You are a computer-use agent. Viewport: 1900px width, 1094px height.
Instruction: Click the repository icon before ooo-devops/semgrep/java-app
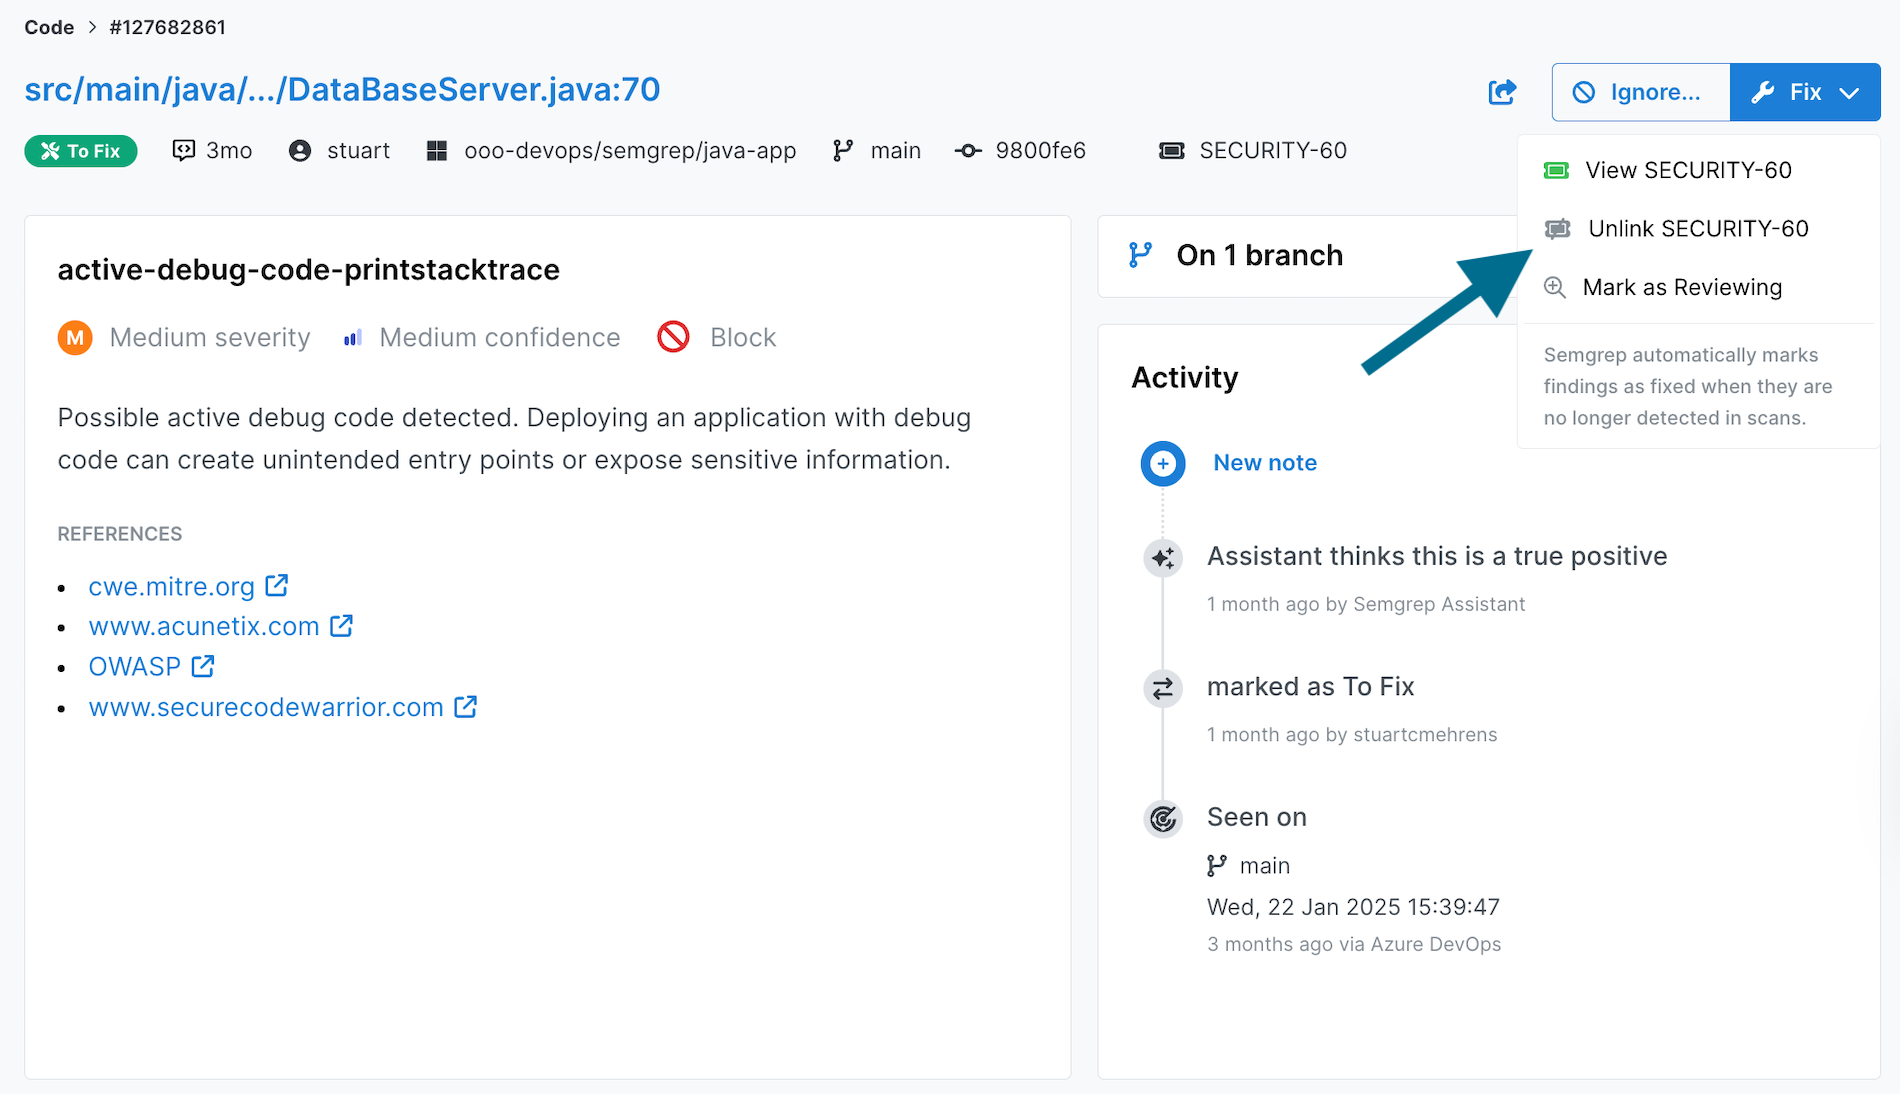point(436,150)
